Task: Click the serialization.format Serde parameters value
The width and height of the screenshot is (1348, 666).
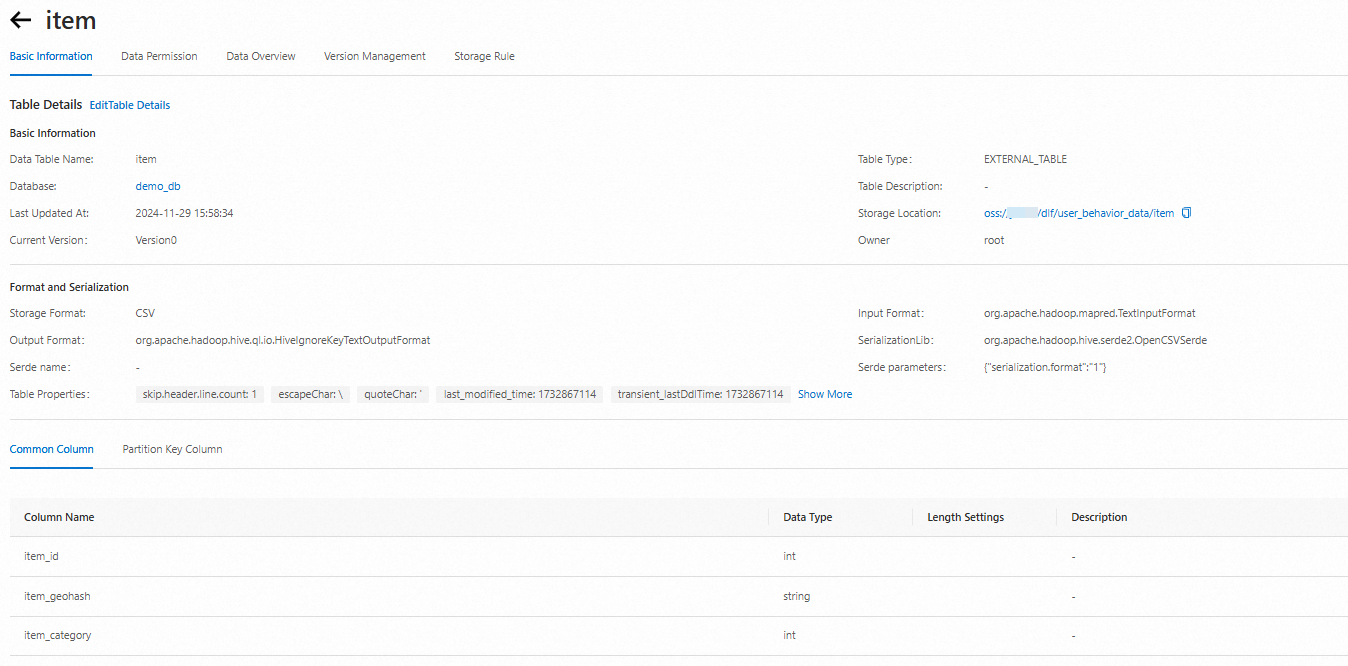Action: pyautogui.click(x=1045, y=367)
